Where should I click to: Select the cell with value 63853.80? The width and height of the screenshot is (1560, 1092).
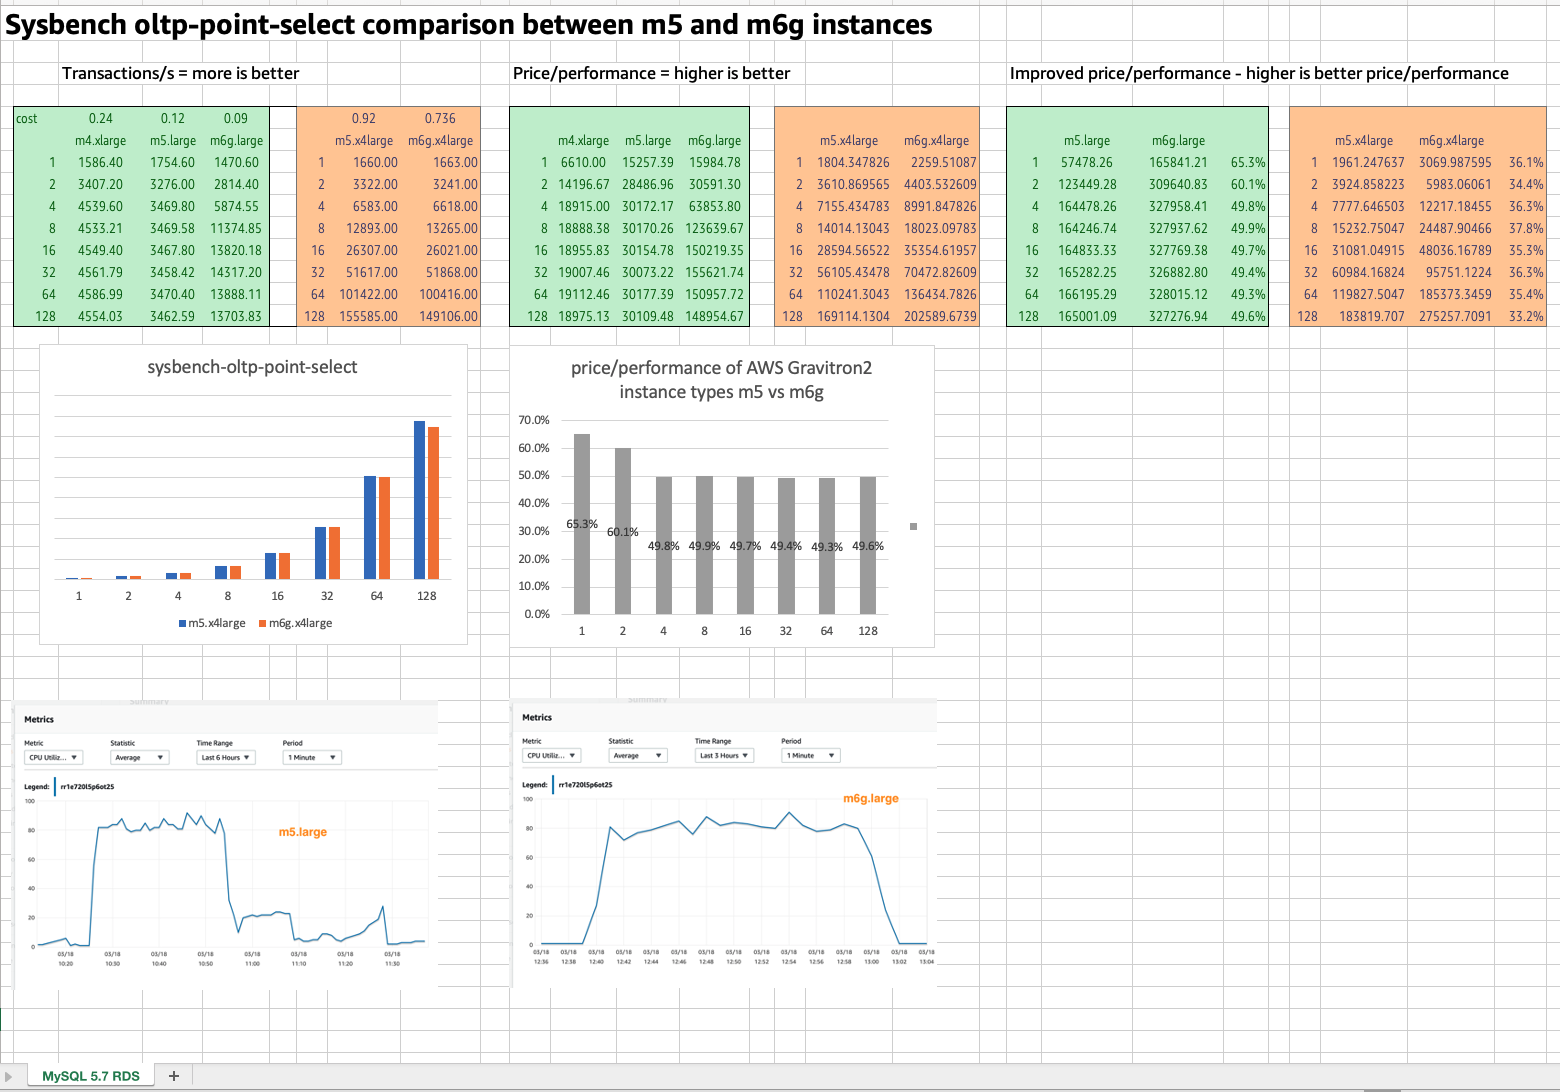pos(714,206)
